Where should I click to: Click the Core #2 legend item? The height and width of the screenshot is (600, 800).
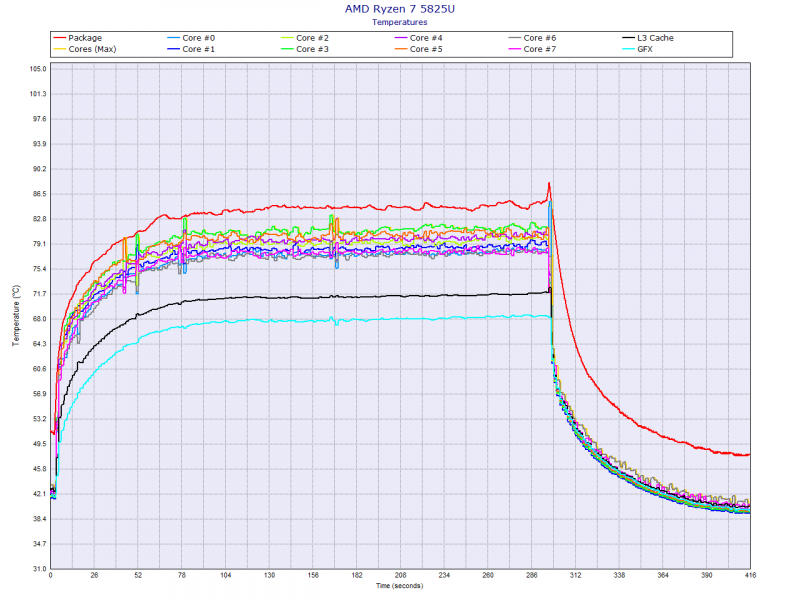pos(313,37)
